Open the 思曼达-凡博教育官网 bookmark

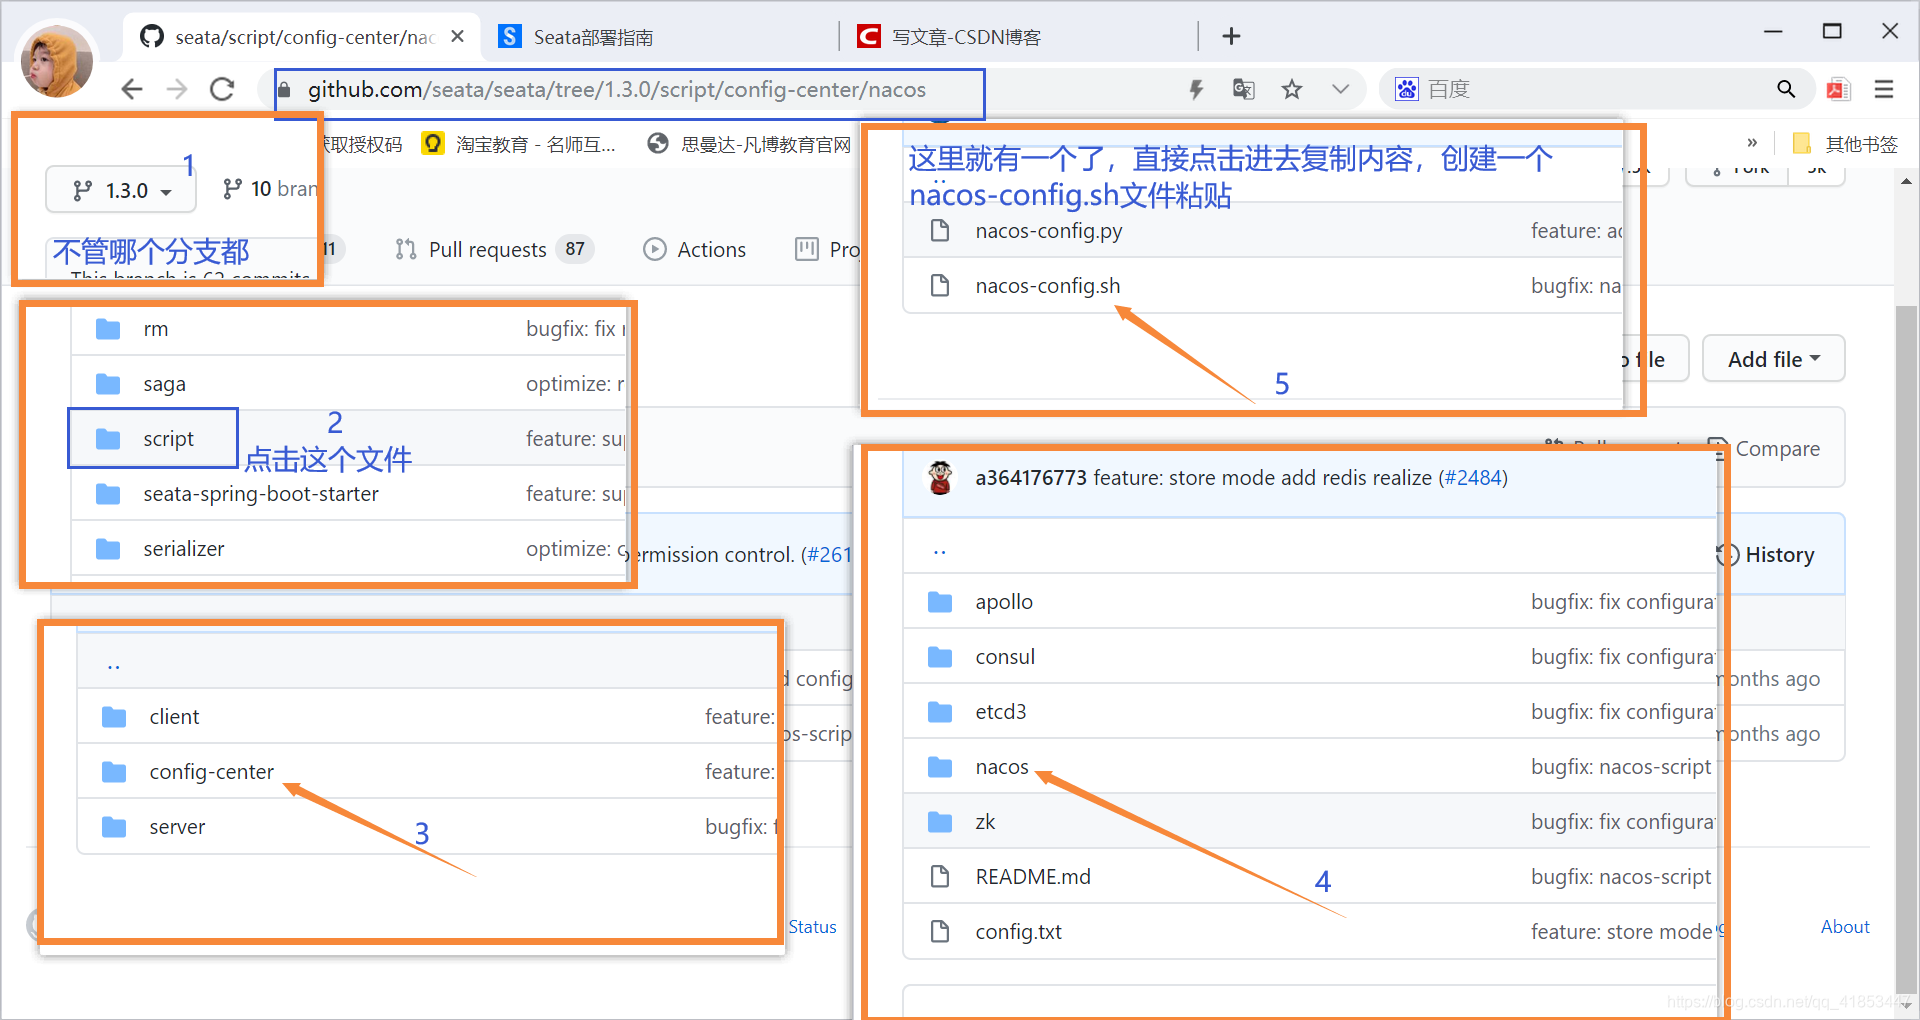749,144
